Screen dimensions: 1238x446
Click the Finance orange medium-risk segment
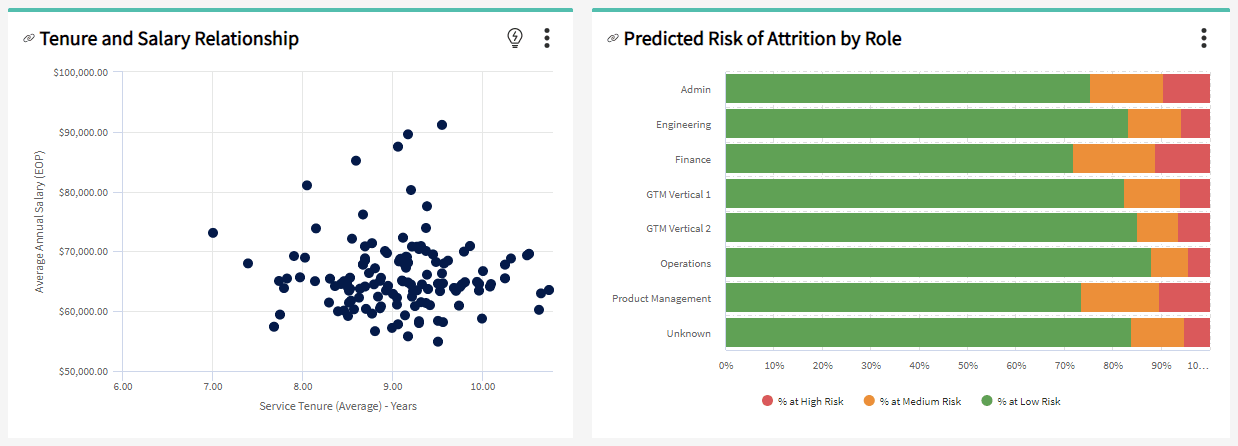[1113, 158]
